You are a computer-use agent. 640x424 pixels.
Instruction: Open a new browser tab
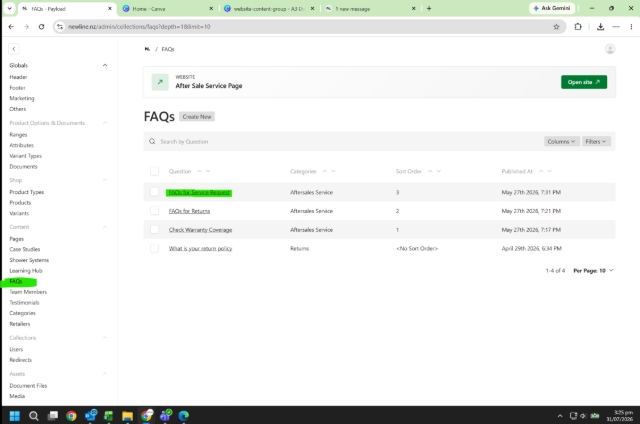coord(429,9)
